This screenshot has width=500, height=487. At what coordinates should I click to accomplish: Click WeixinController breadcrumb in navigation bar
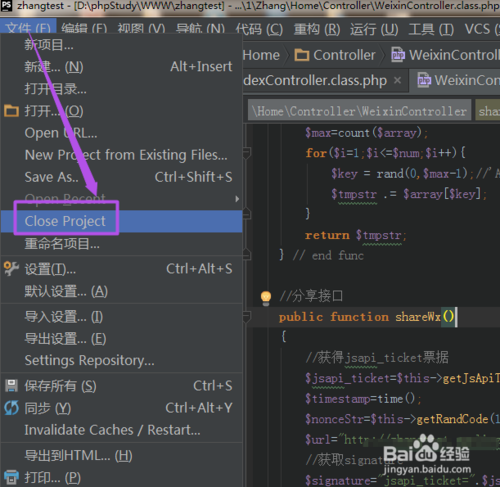point(445,55)
